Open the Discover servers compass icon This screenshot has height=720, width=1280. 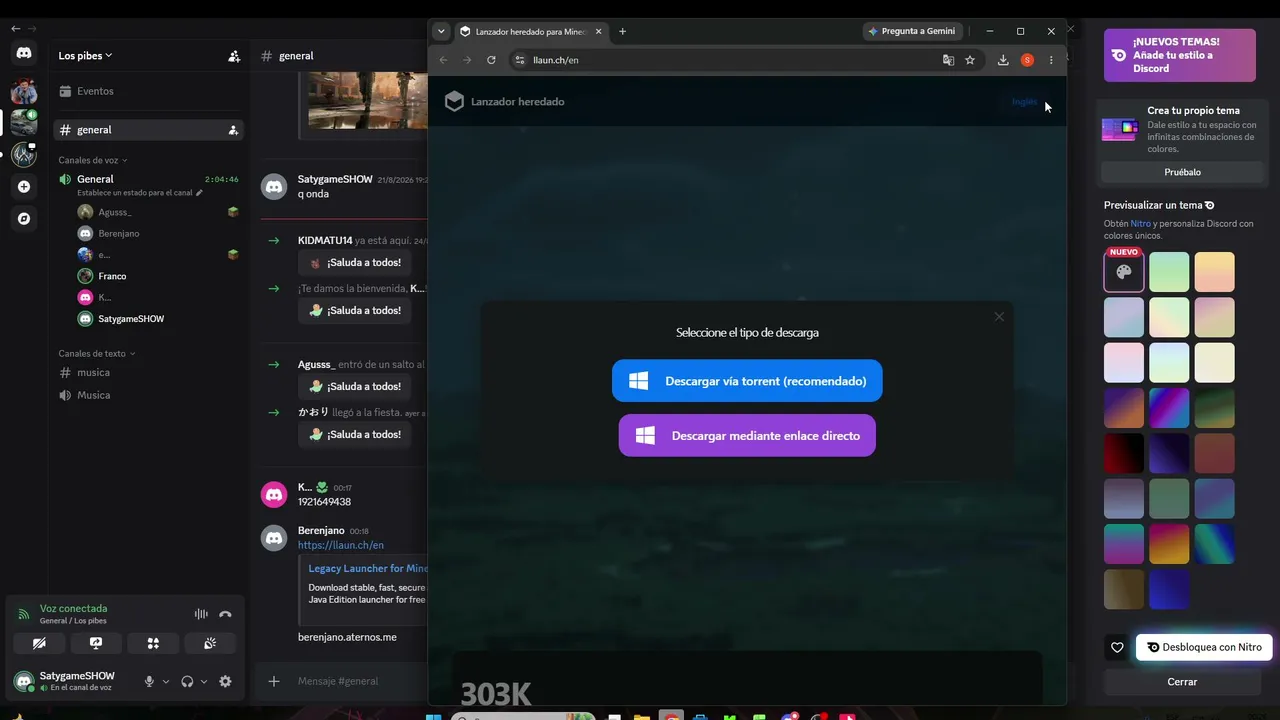(x=24, y=218)
